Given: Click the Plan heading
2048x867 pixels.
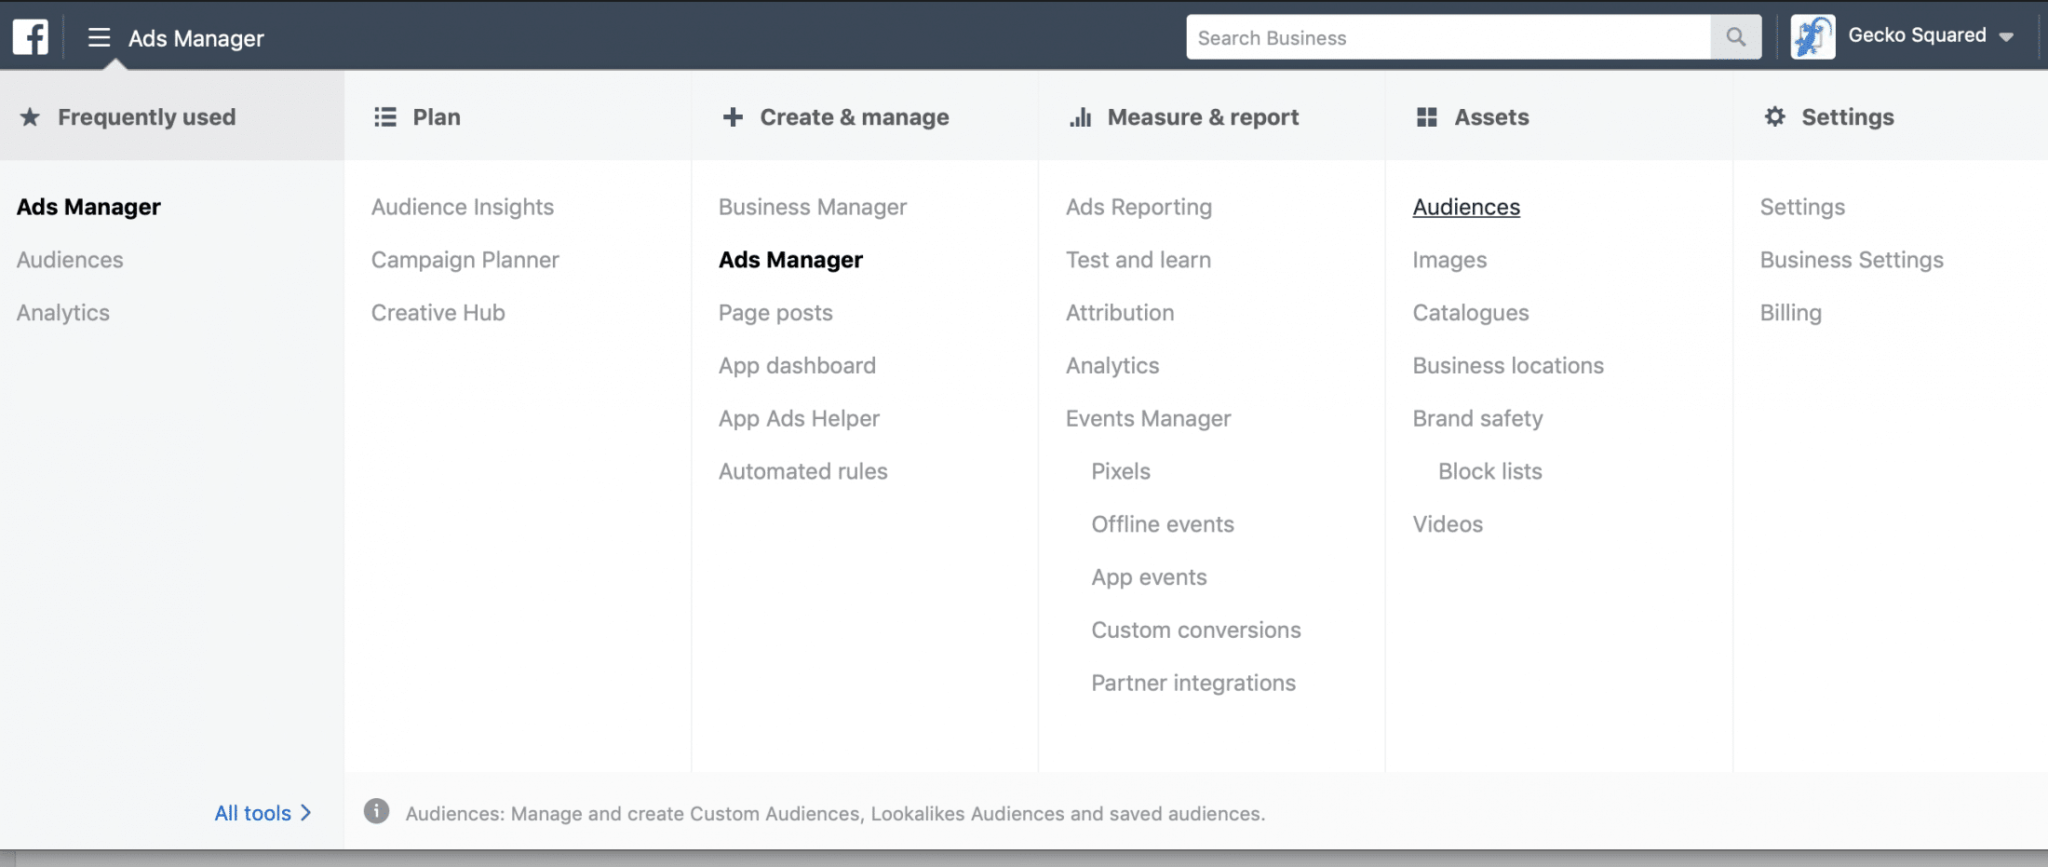Looking at the screenshot, I should [x=437, y=117].
